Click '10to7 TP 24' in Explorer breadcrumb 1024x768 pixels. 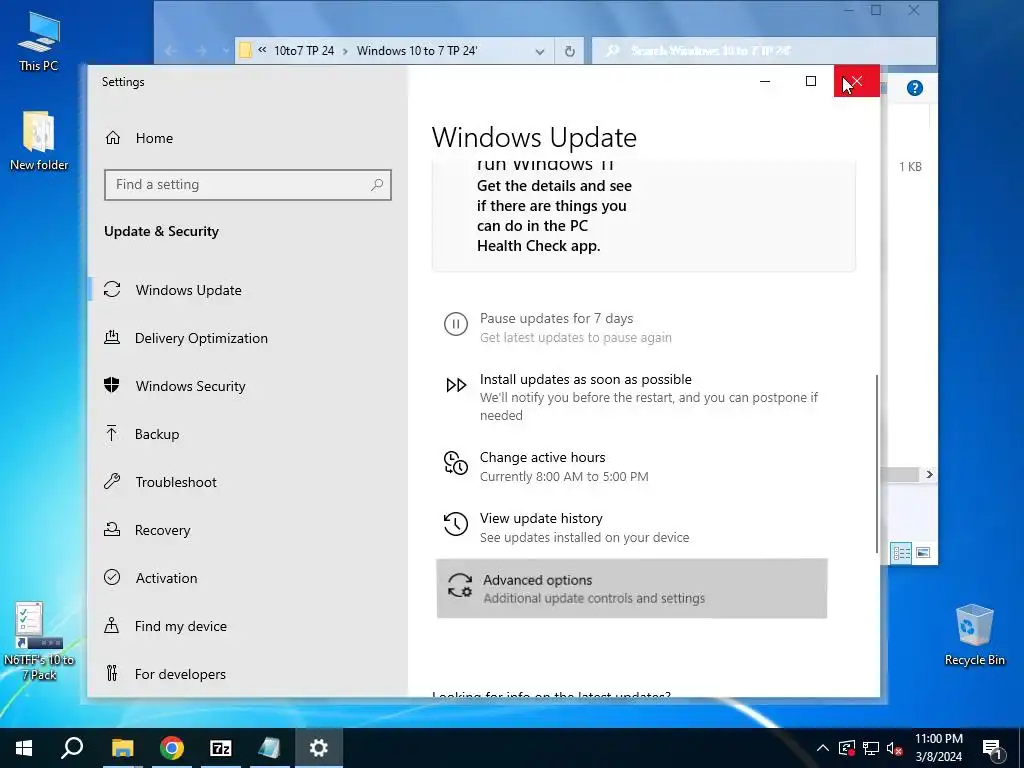click(x=304, y=51)
